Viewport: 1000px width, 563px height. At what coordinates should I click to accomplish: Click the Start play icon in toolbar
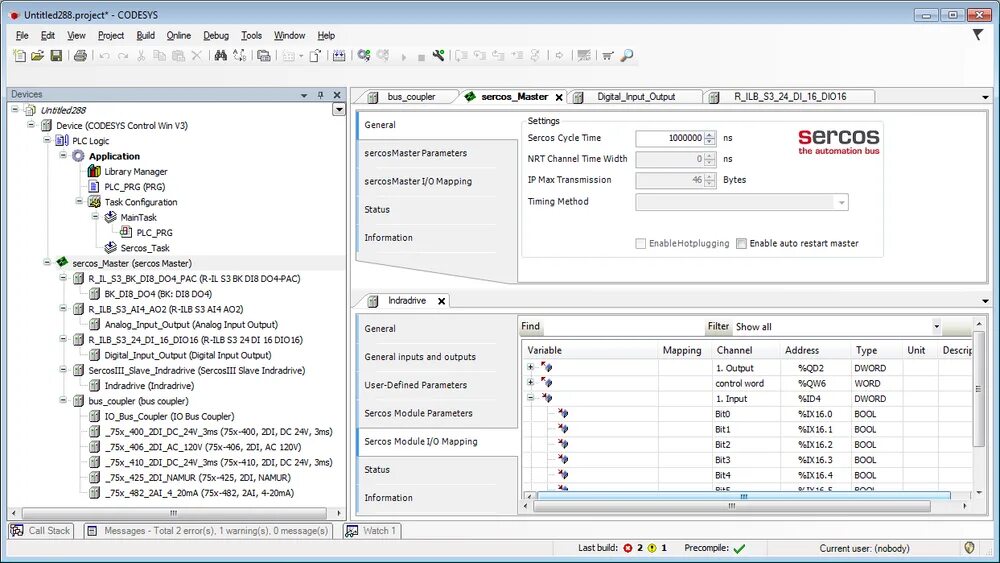click(x=404, y=57)
